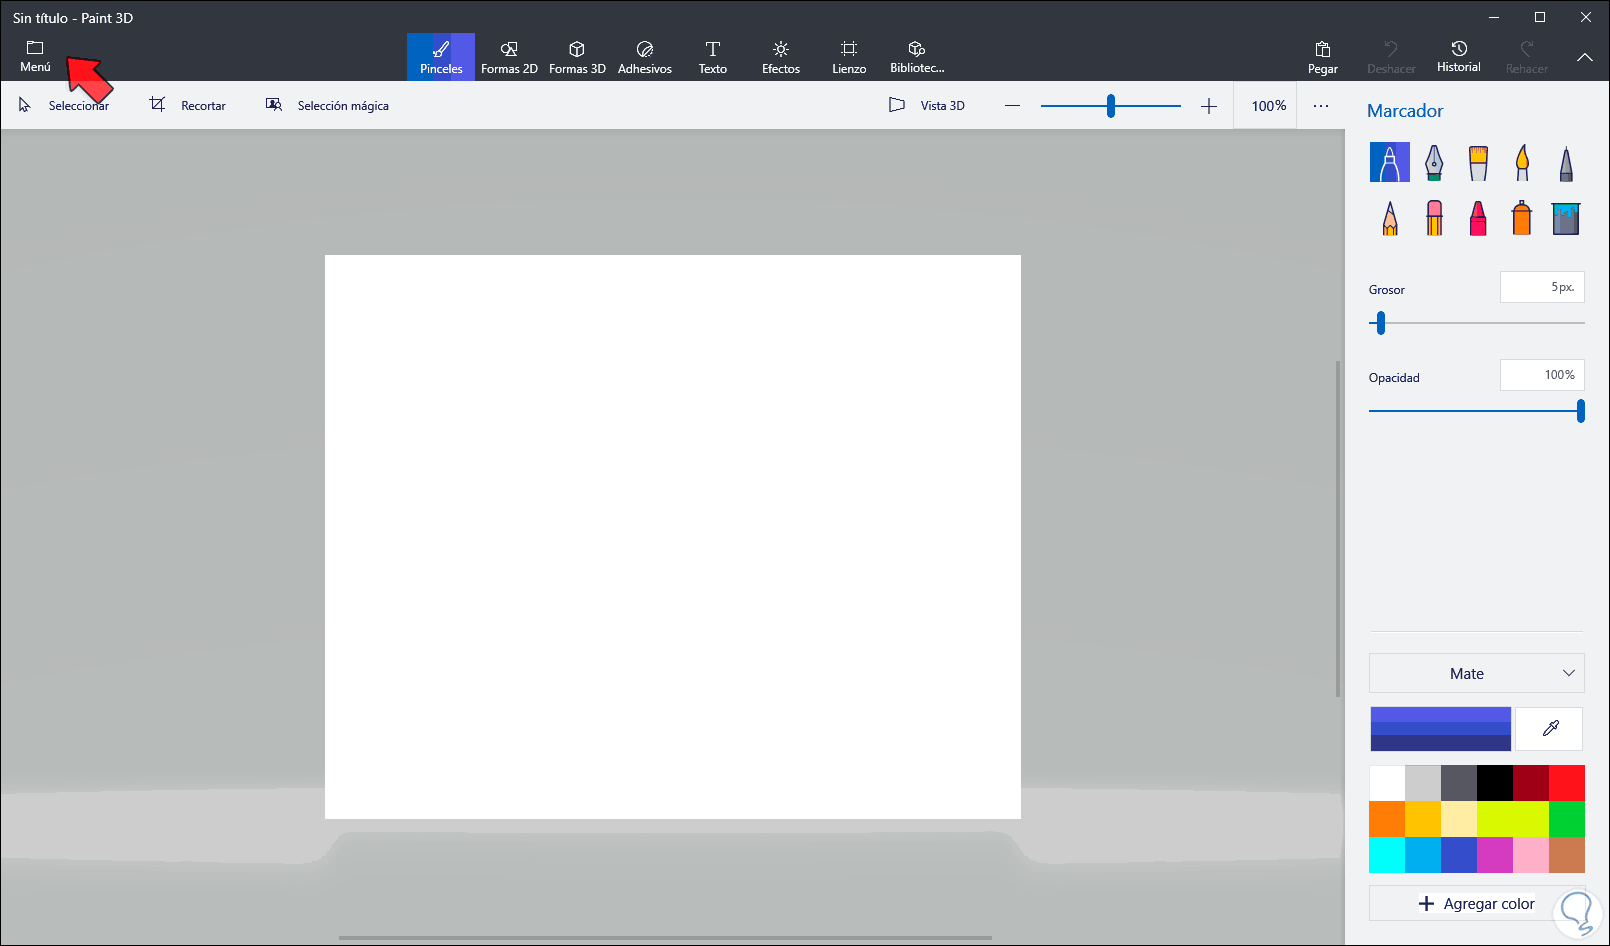Toggle Vista 3D mode

click(926, 105)
